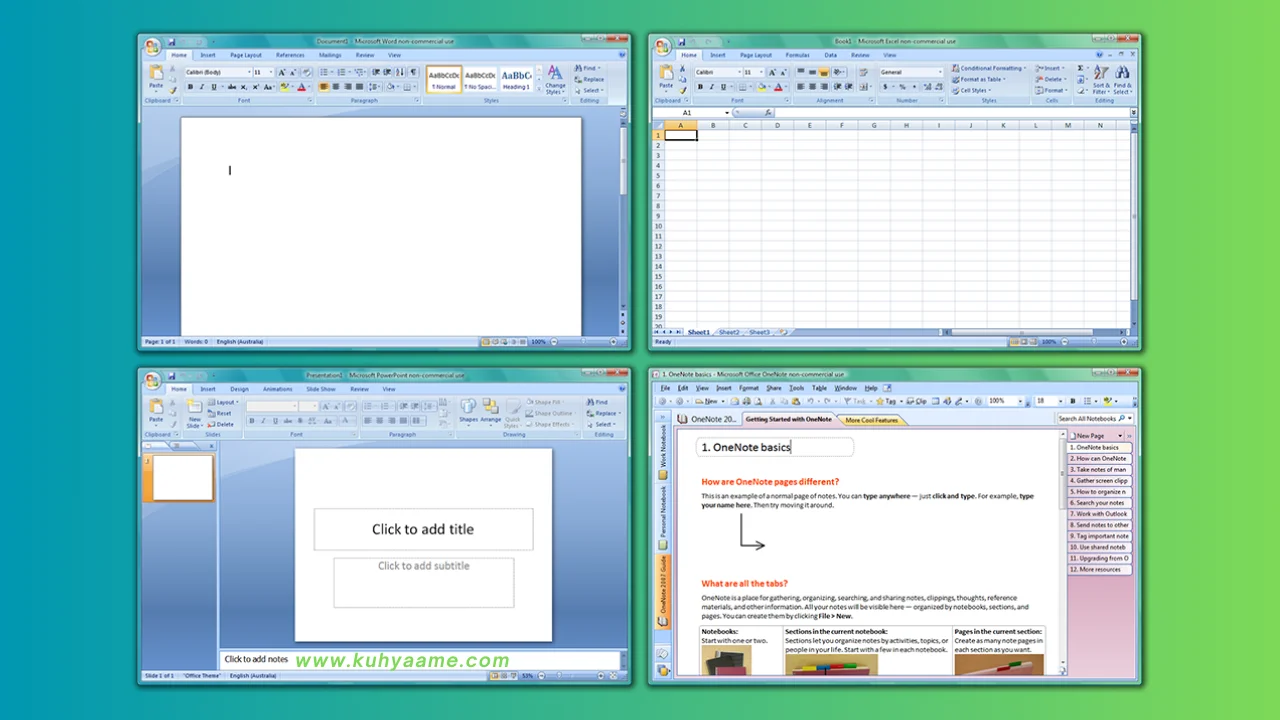Open References tab in Word
The image size is (1280, 720).
(290, 55)
